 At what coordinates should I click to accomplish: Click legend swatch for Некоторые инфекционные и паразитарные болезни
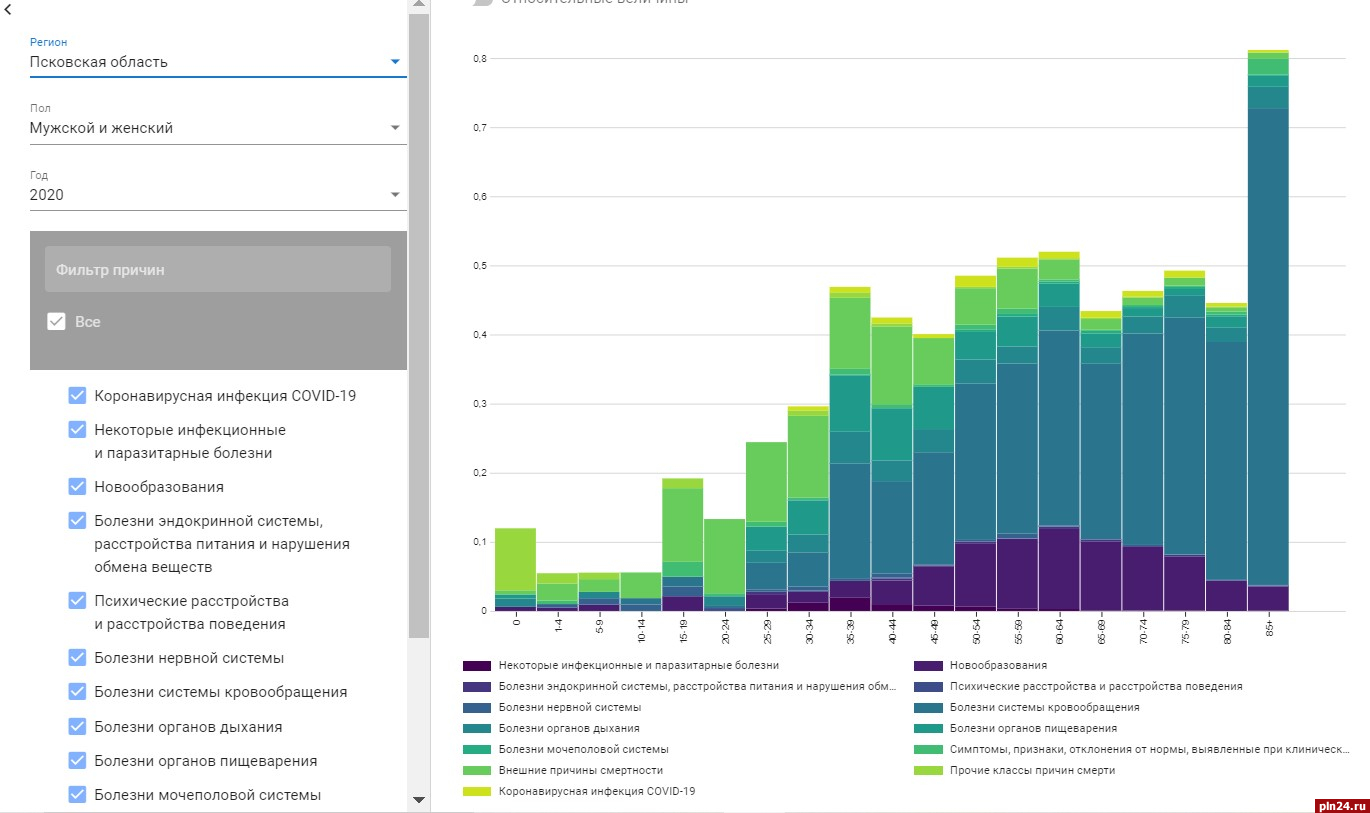point(476,665)
